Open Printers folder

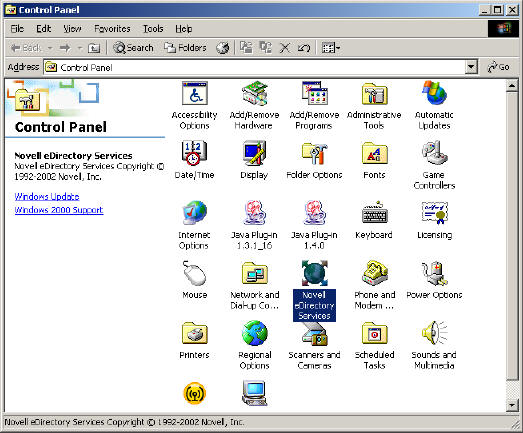point(194,340)
